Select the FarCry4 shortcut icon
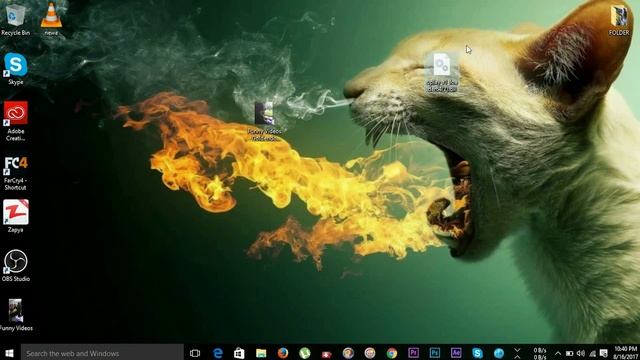Screen dimensions: 640x360 16,173
